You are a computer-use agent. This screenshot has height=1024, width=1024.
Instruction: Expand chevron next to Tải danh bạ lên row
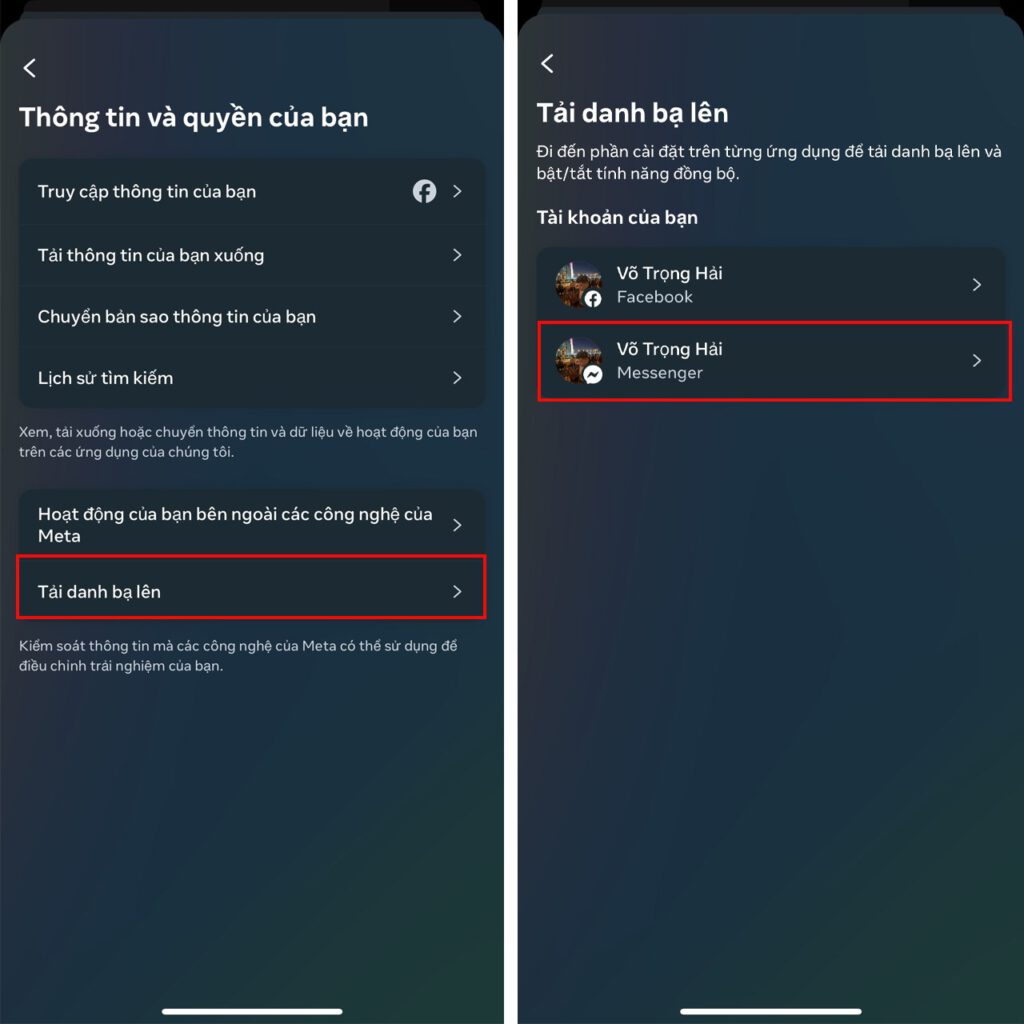click(x=457, y=592)
